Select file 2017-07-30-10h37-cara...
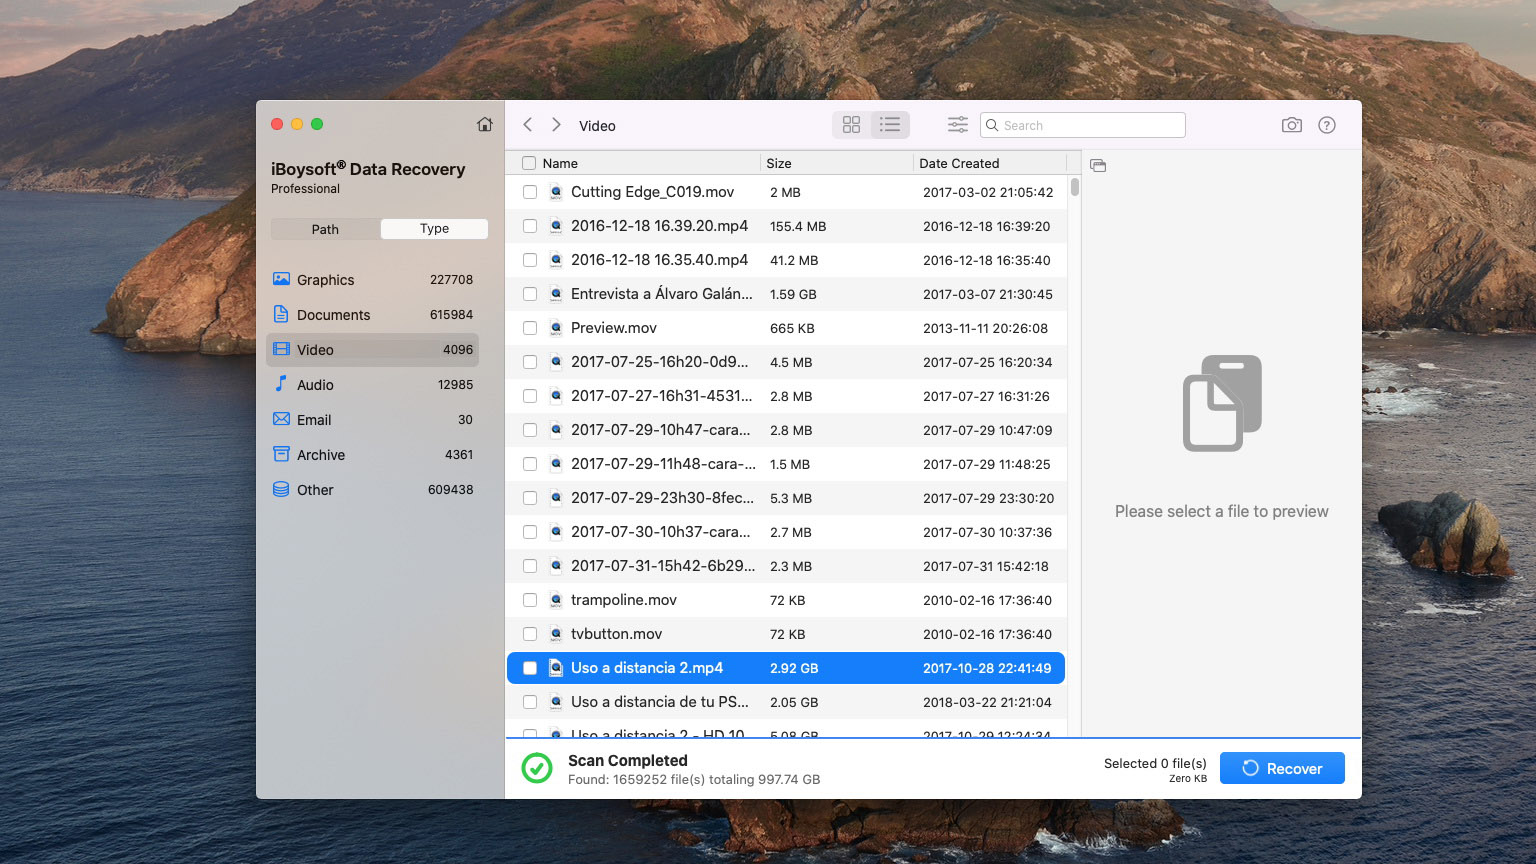This screenshot has height=864, width=1536. (x=786, y=532)
